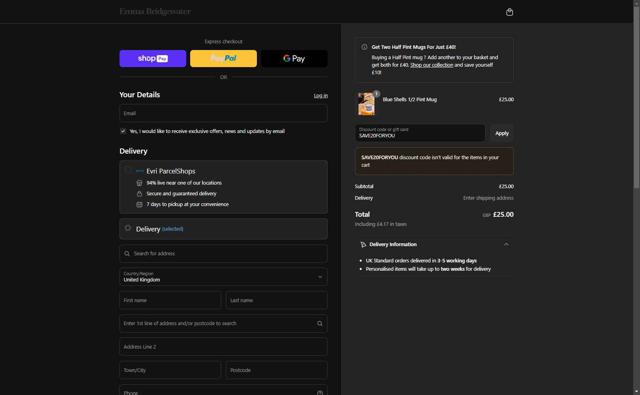
Task: Click the discount code input field
Action: (420, 133)
